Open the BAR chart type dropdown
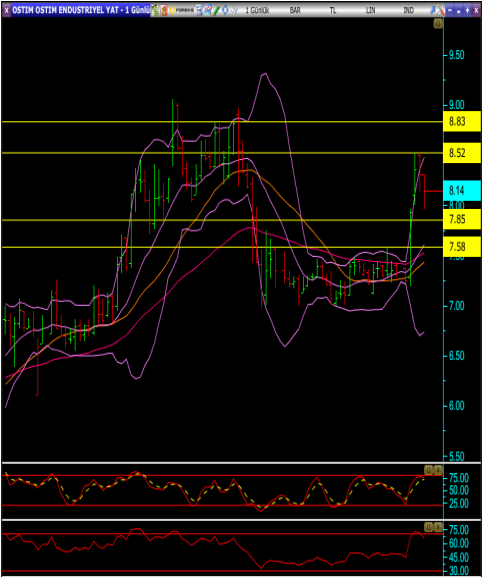Viewport: 484px width, 578px height. click(295, 10)
